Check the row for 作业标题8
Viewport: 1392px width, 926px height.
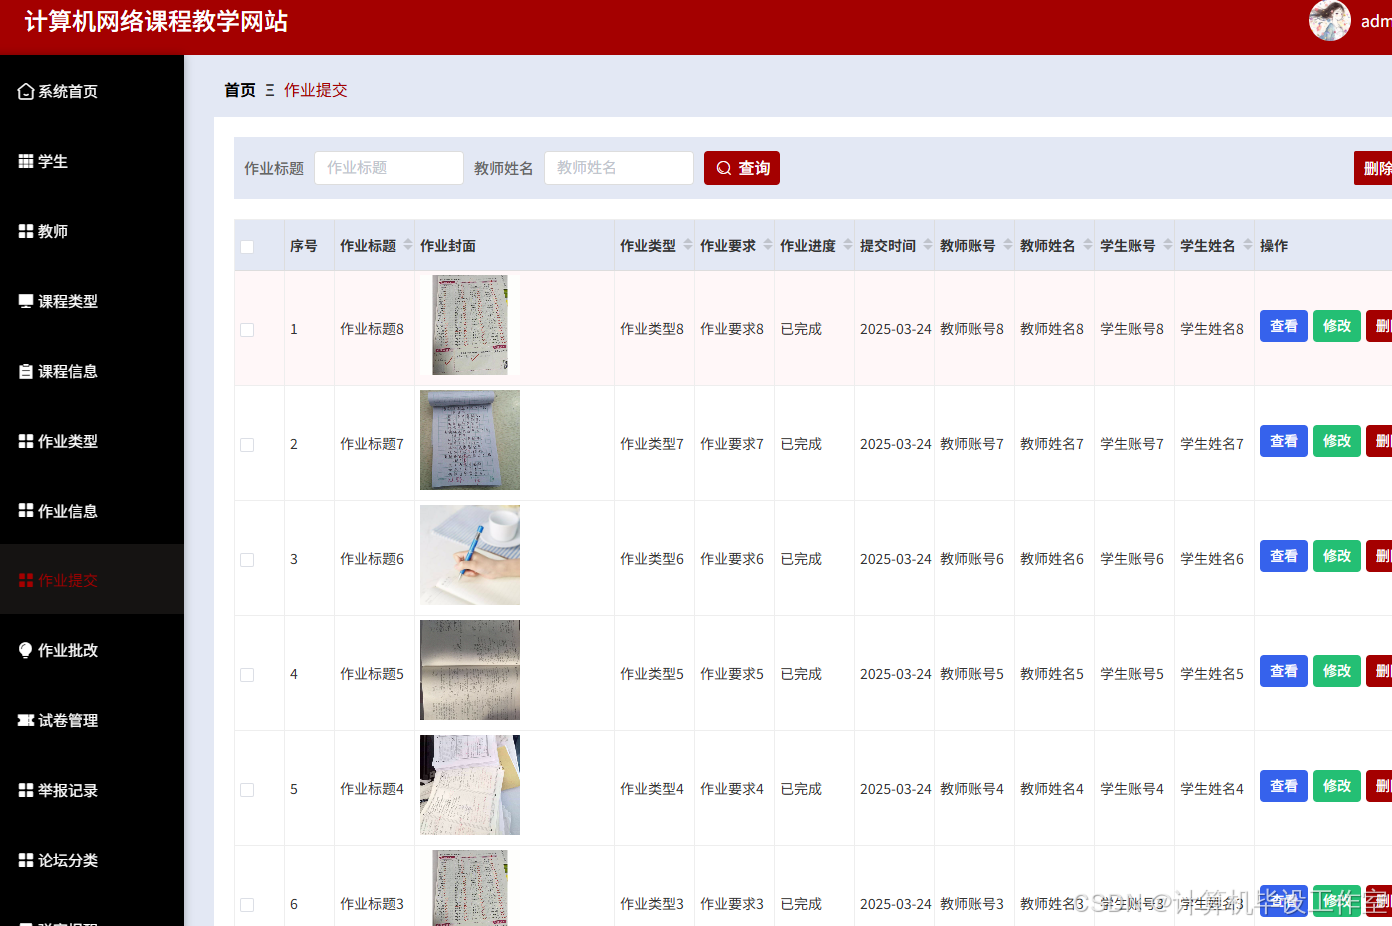point(247,329)
